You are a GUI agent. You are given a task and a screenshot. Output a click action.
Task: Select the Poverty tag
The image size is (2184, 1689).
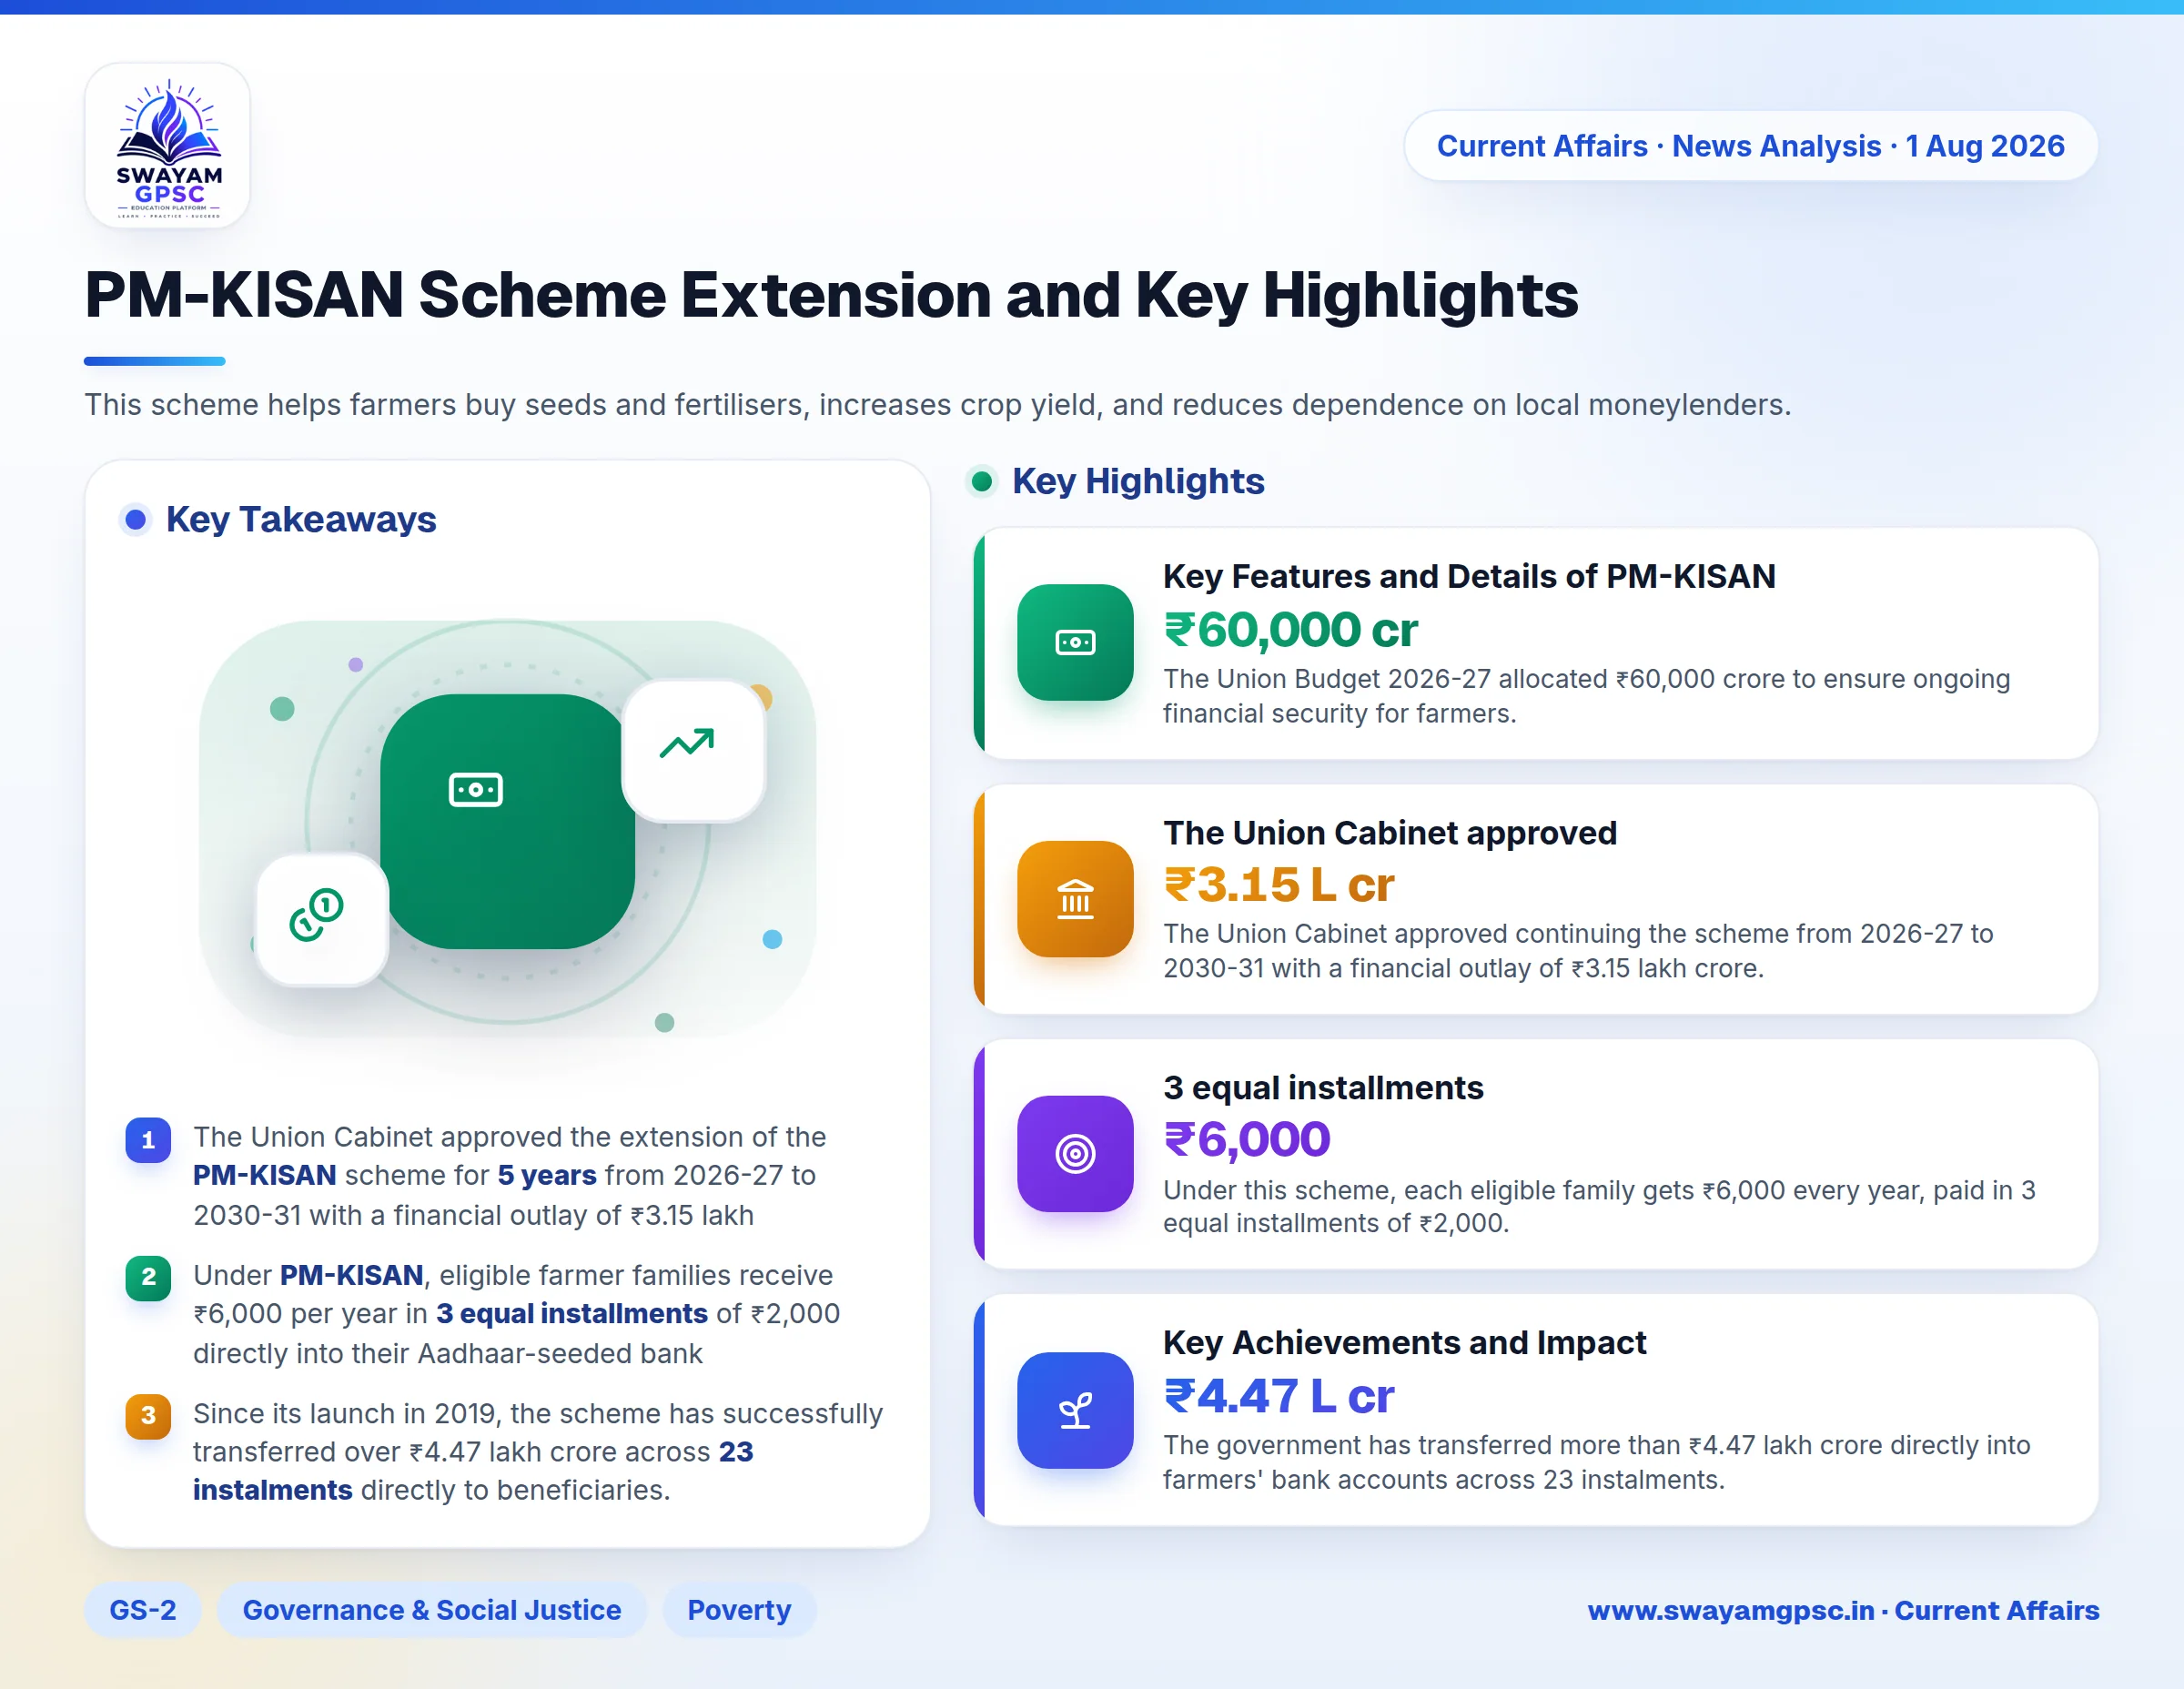(x=739, y=1610)
